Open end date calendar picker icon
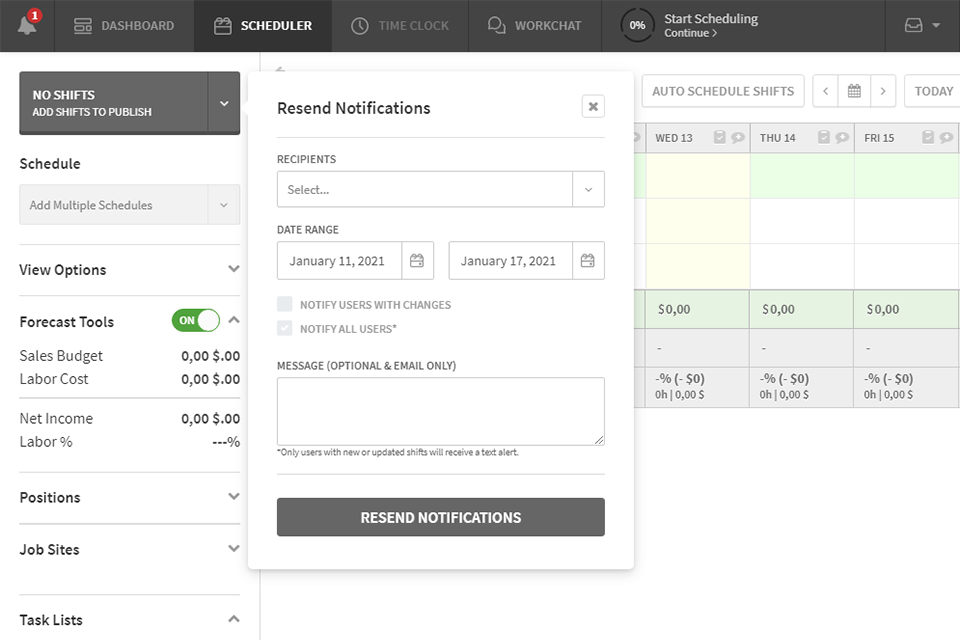 click(588, 261)
